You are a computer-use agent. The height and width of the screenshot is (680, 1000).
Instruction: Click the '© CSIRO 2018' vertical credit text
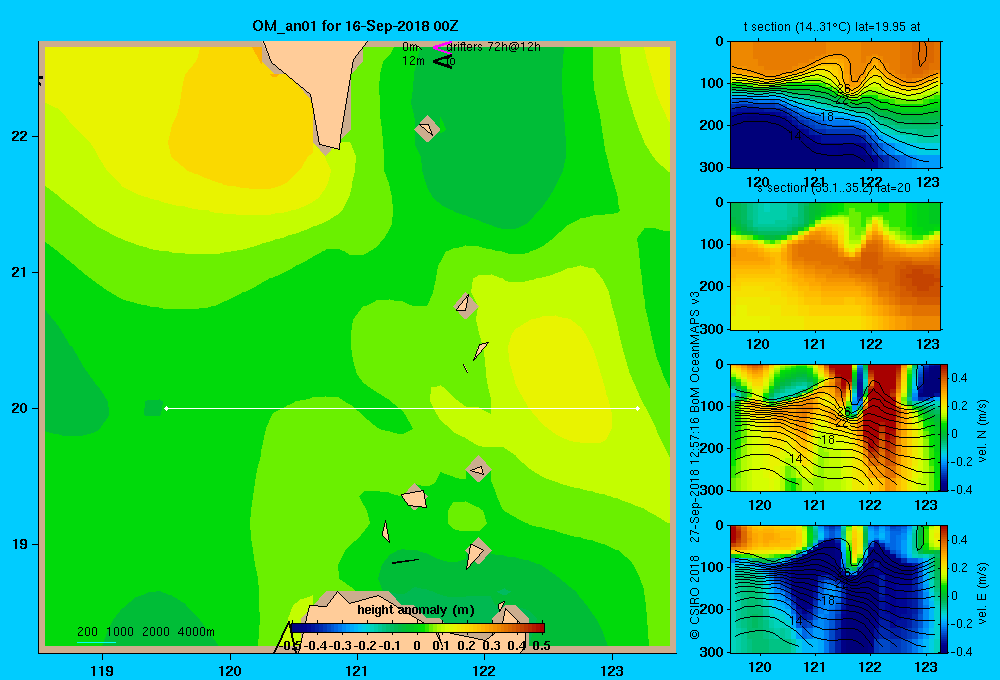pos(695,597)
